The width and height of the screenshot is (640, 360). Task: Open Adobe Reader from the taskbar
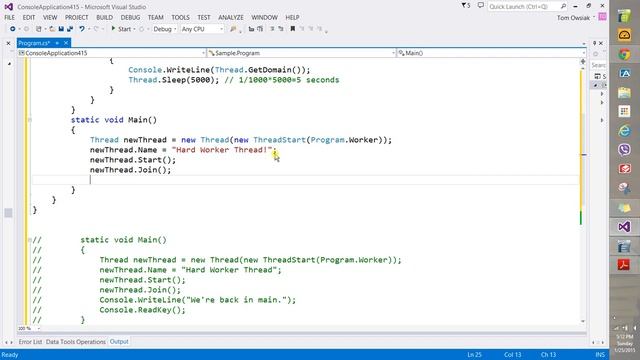coord(624,264)
